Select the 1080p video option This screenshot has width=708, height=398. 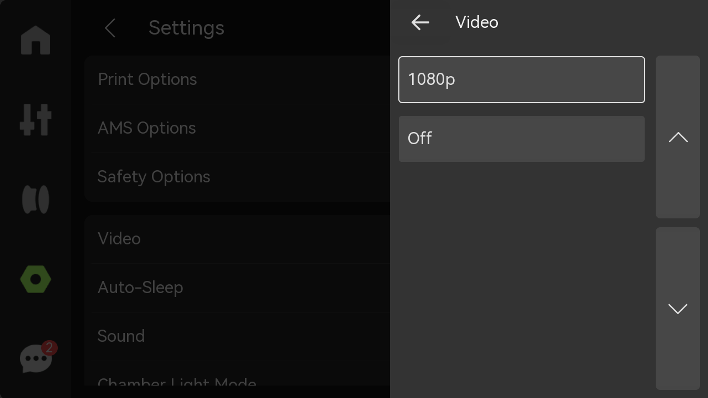522,80
